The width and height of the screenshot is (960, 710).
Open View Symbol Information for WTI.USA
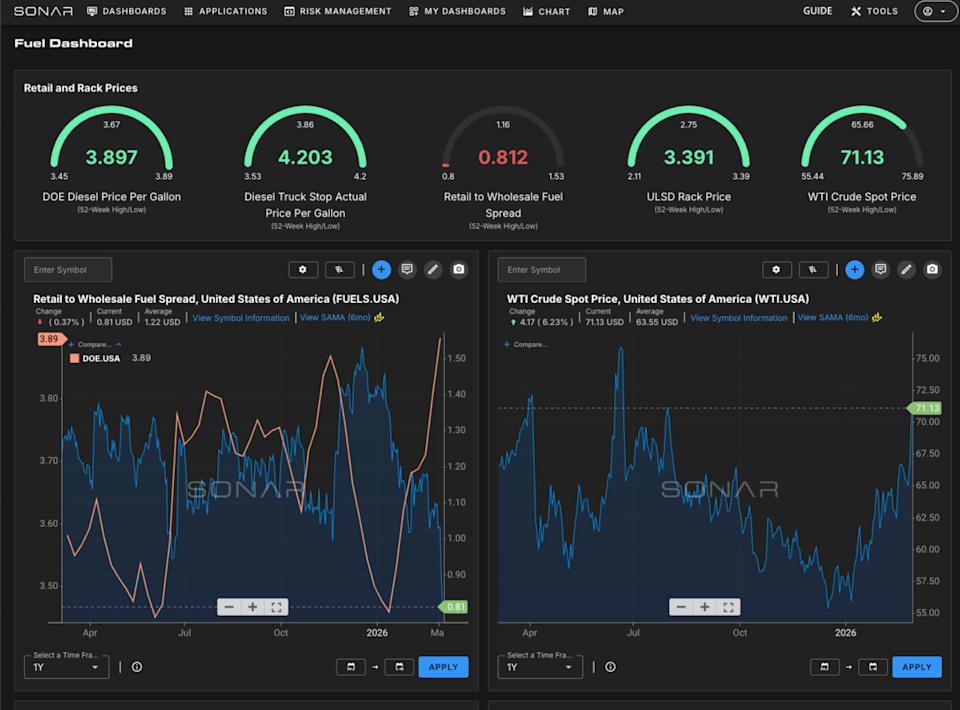click(x=738, y=318)
